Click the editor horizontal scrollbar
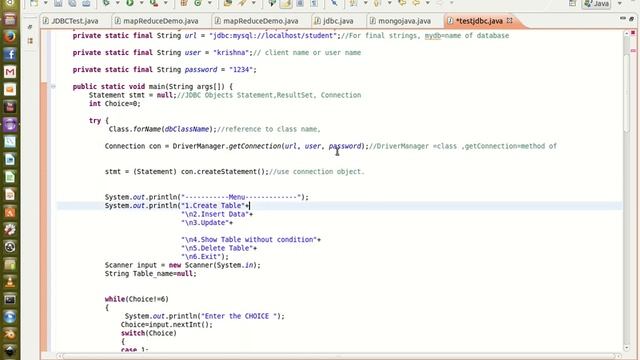This screenshot has height=360, width=640. coord(338,356)
